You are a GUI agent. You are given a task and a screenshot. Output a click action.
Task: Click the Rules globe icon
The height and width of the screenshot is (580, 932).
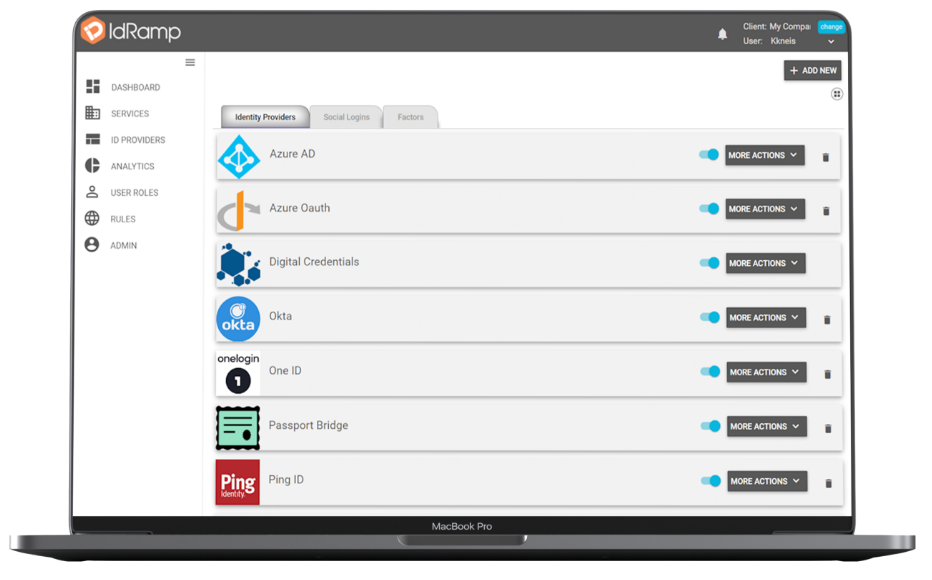tap(92, 218)
